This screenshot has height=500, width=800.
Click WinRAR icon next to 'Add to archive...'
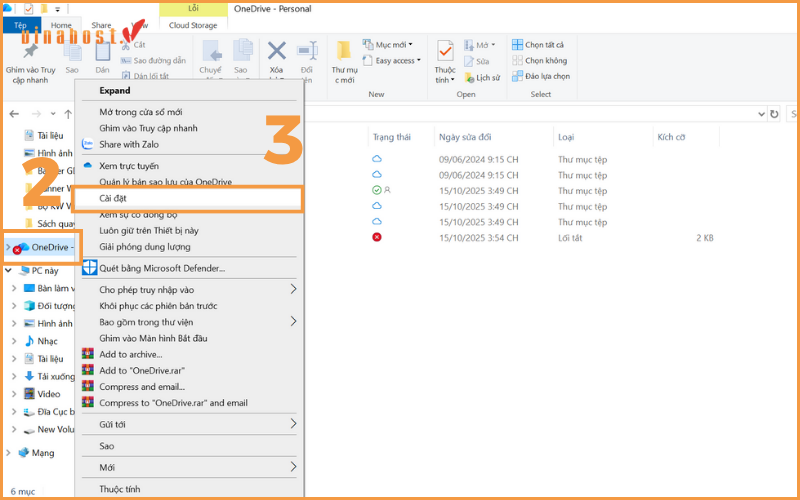[x=88, y=354]
